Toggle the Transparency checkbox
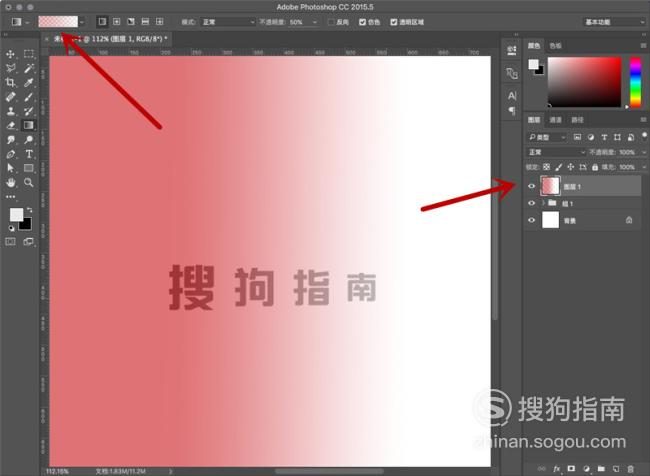This screenshot has width=650, height=476. click(x=393, y=22)
